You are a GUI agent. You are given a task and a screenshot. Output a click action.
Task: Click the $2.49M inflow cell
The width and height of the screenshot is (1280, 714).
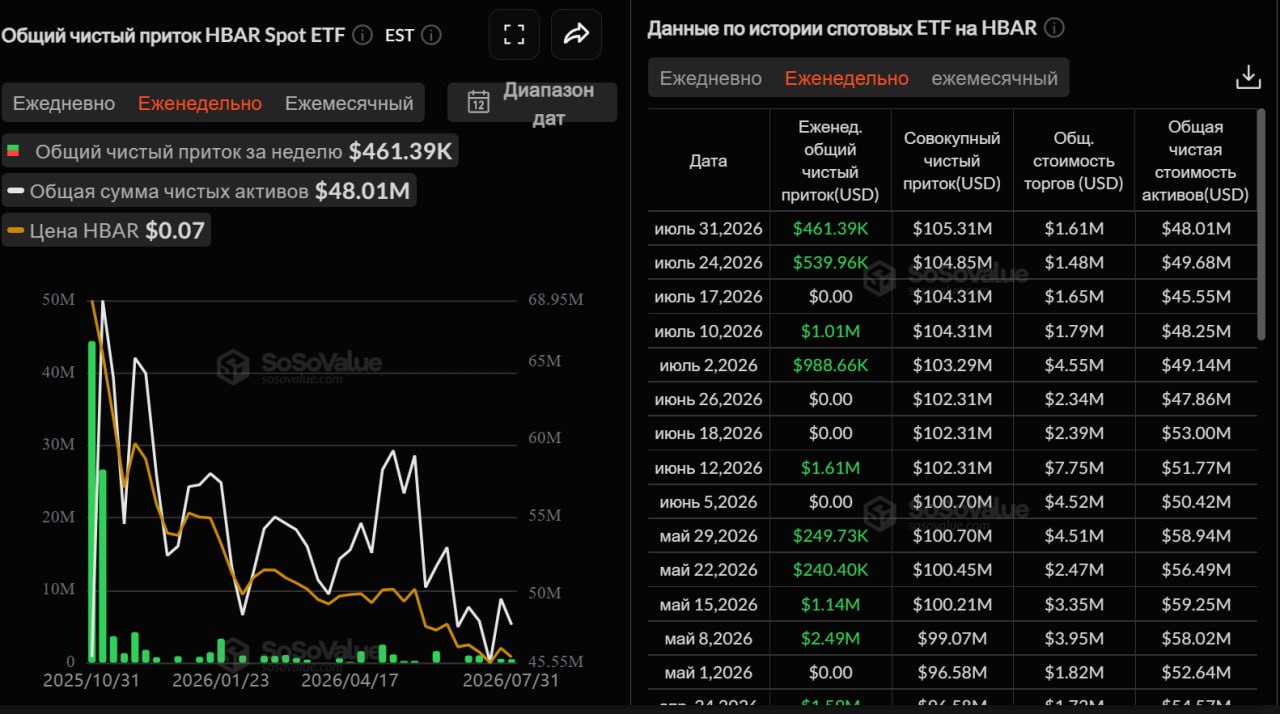(830, 638)
